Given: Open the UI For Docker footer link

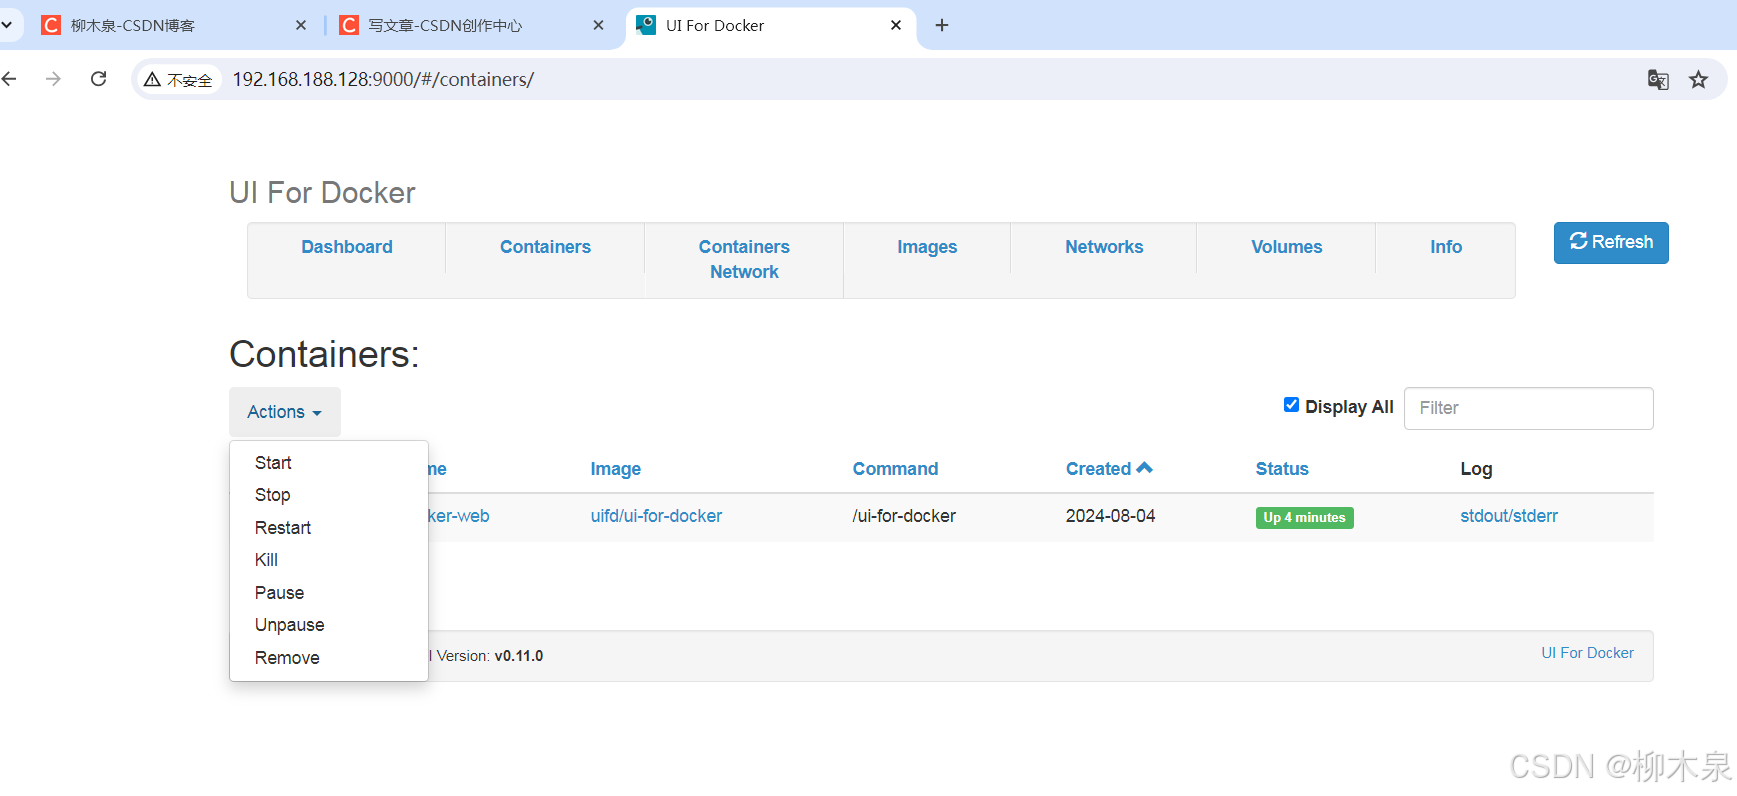Looking at the screenshot, I should [1587, 653].
